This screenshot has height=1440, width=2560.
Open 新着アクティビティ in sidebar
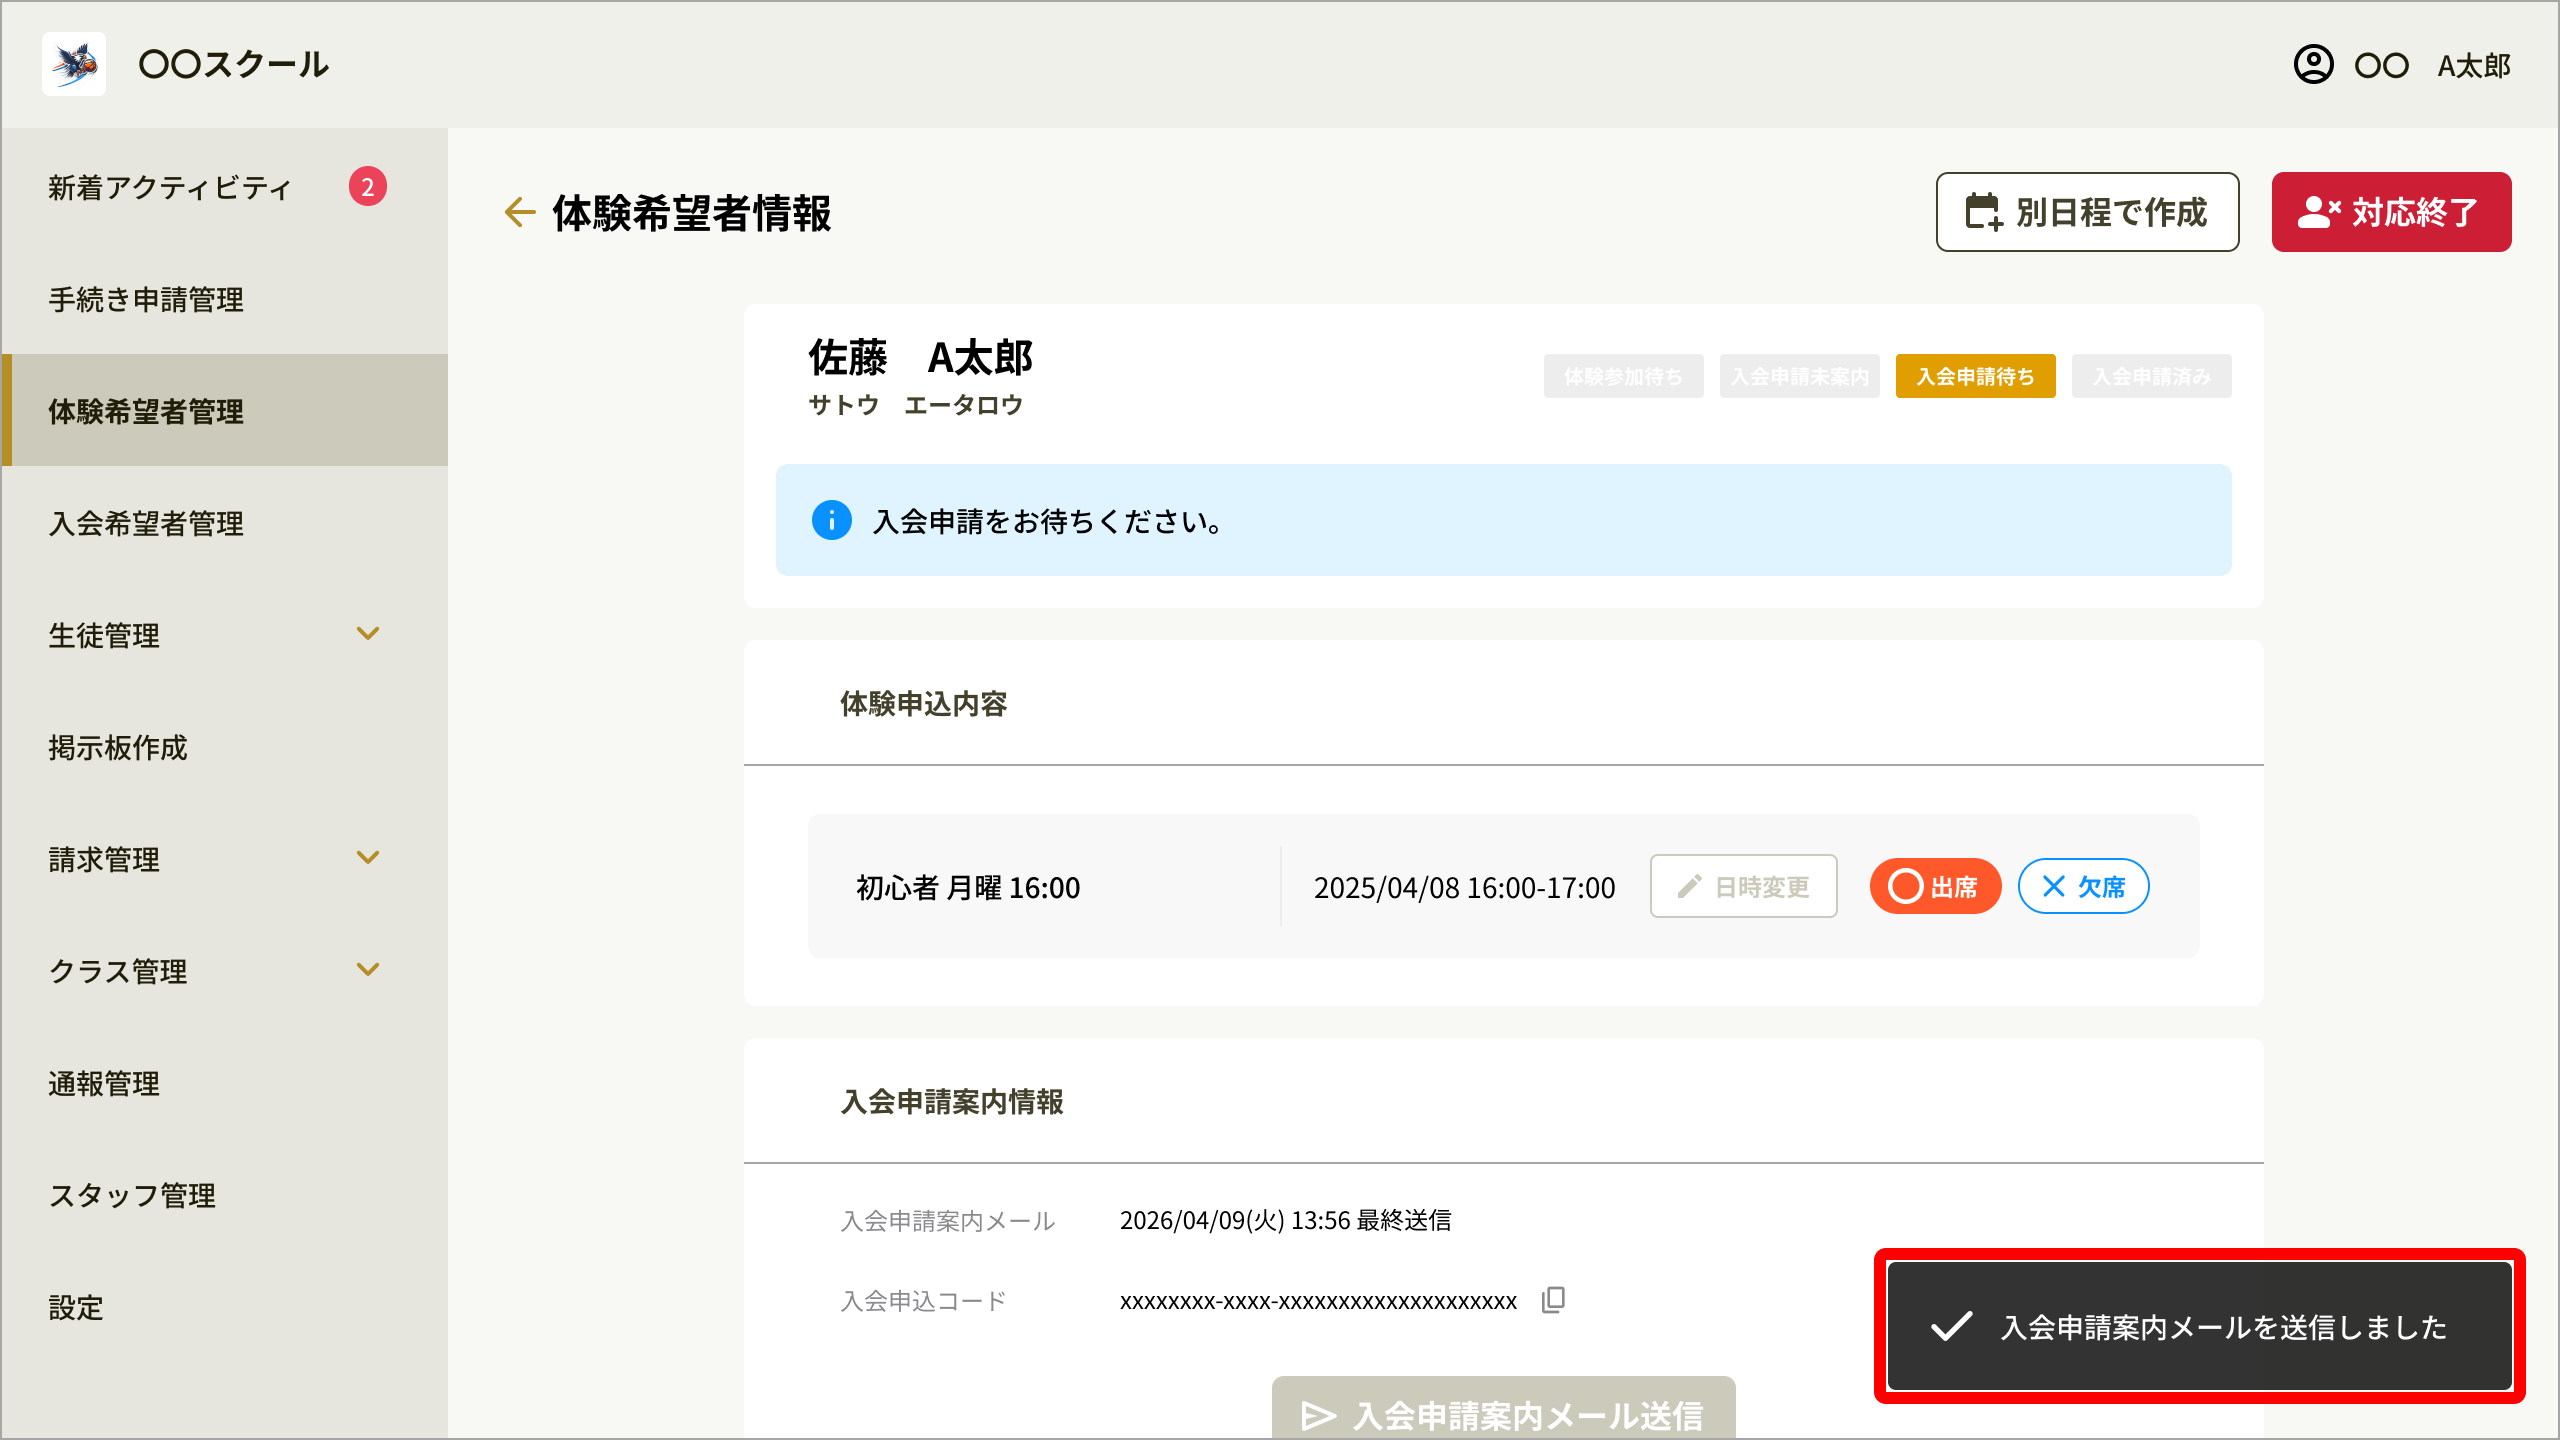pyautogui.click(x=225, y=187)
